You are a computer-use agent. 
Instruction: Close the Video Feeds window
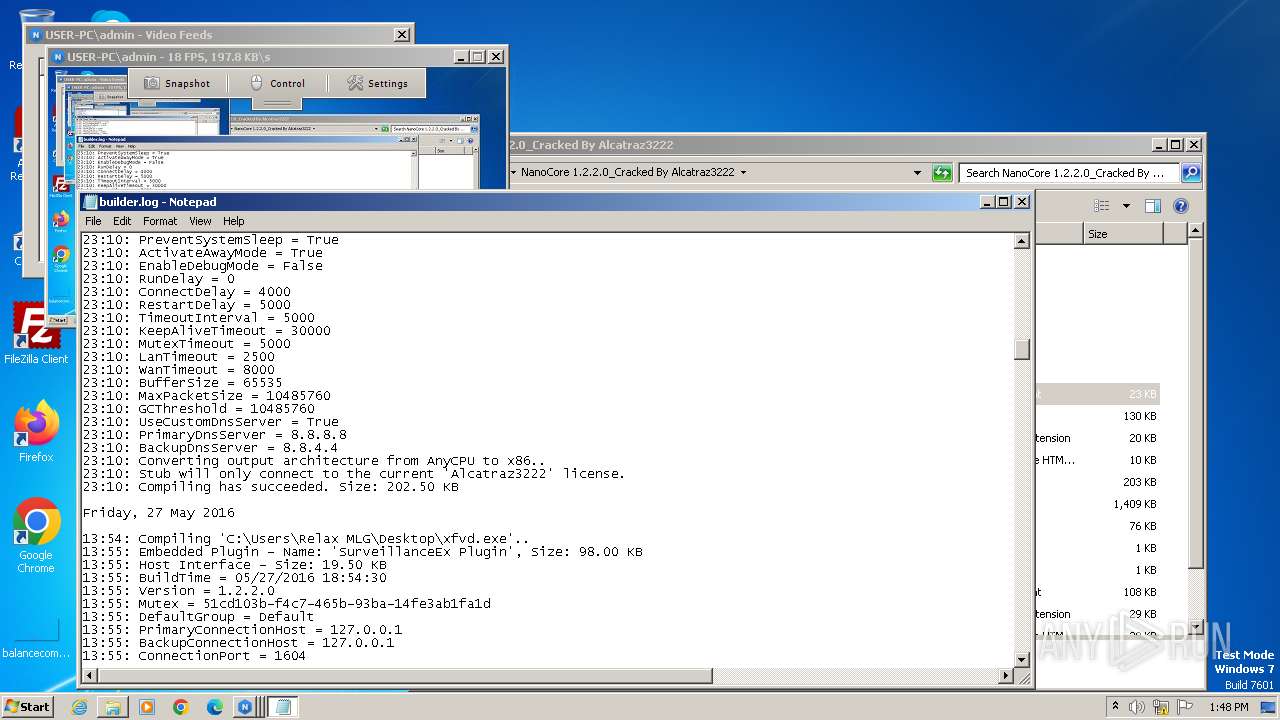402,34
